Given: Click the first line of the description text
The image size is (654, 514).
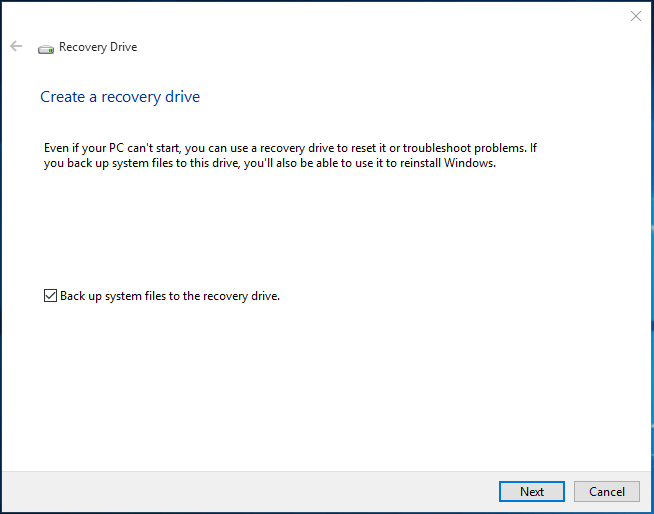Looking at the screenshot, I should pyautogui.click(x=290, y=148).
